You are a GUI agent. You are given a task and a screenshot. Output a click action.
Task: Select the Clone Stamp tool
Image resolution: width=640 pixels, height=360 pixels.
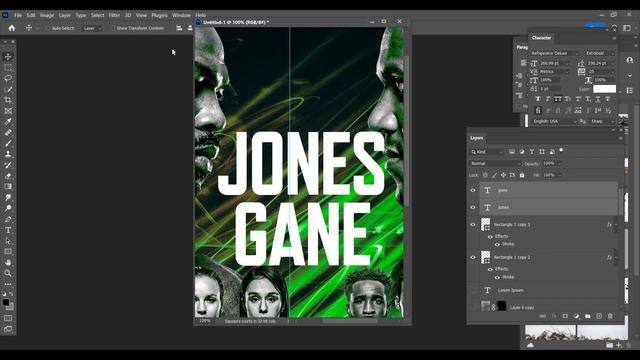(x=8, y=154)
